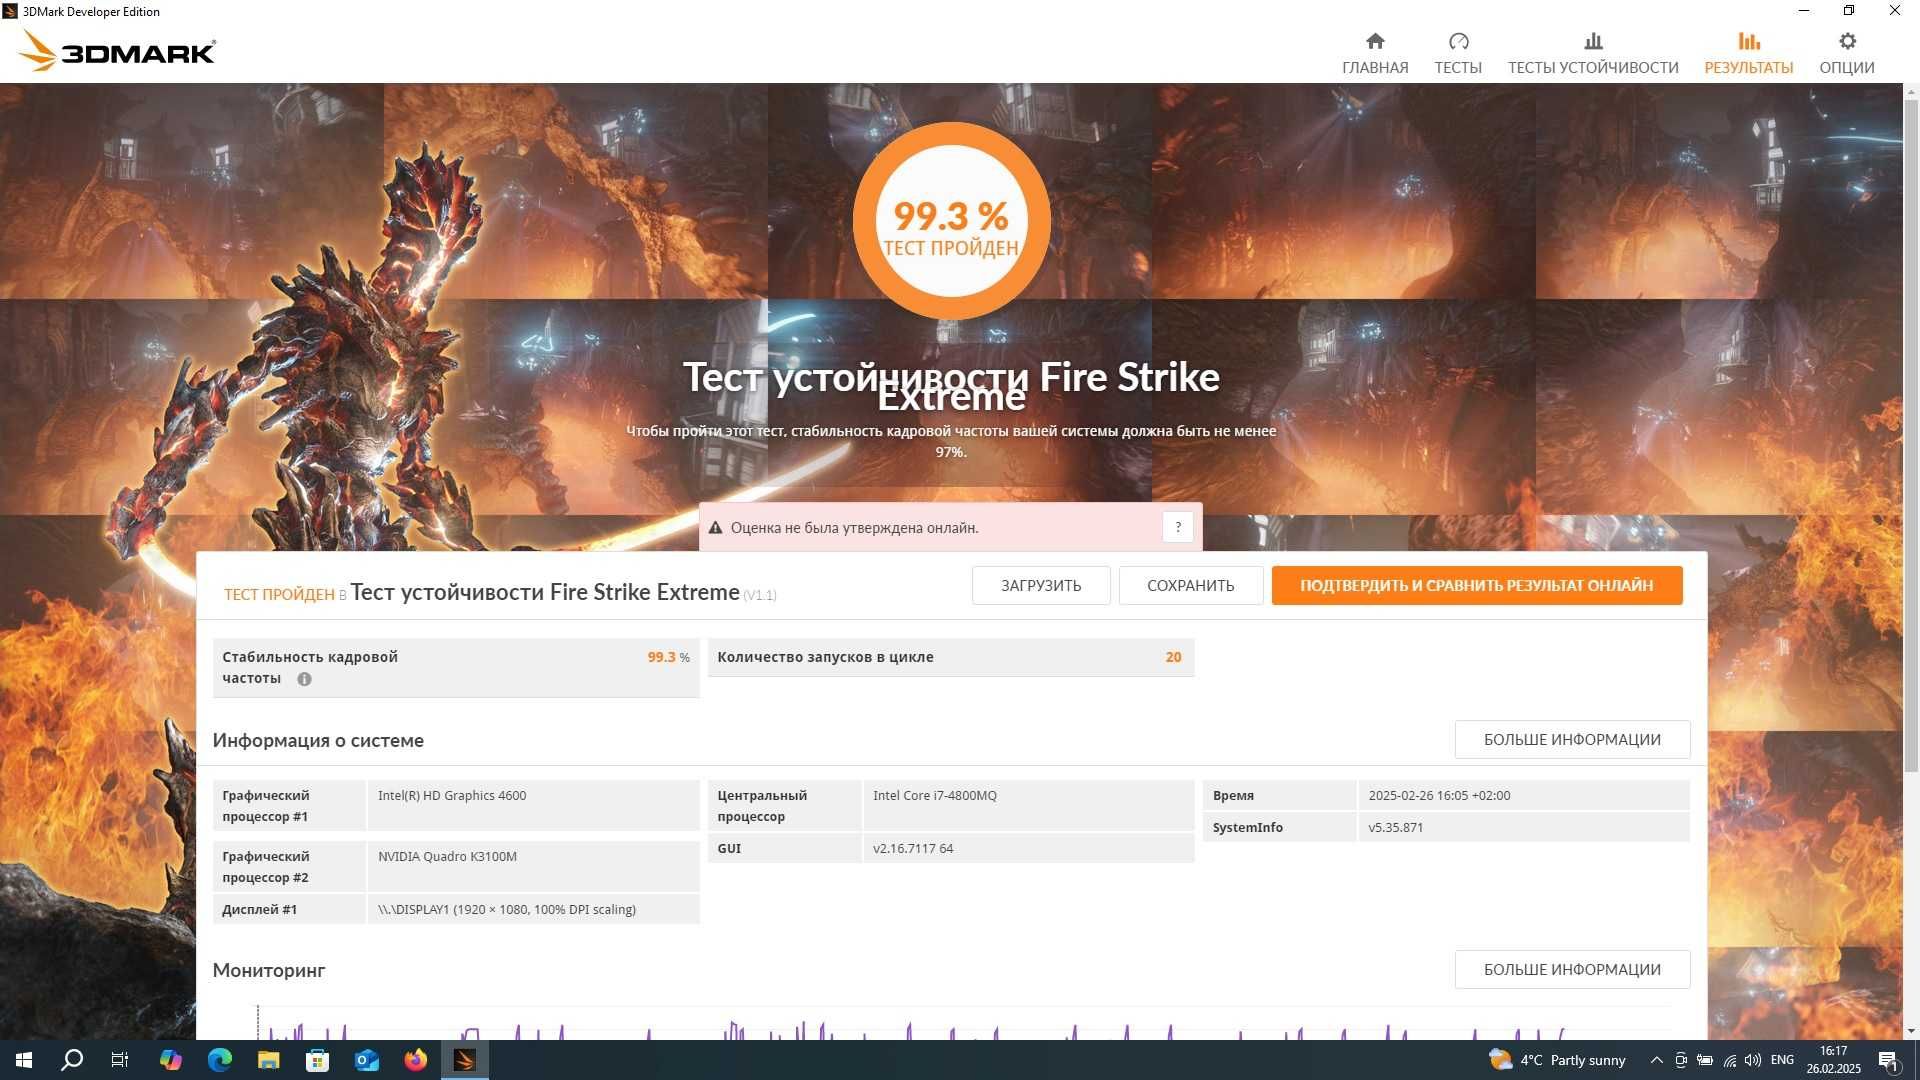Click the ТЕСТ ПРОЙДЕН label in results header

click(x=279, y=595)
